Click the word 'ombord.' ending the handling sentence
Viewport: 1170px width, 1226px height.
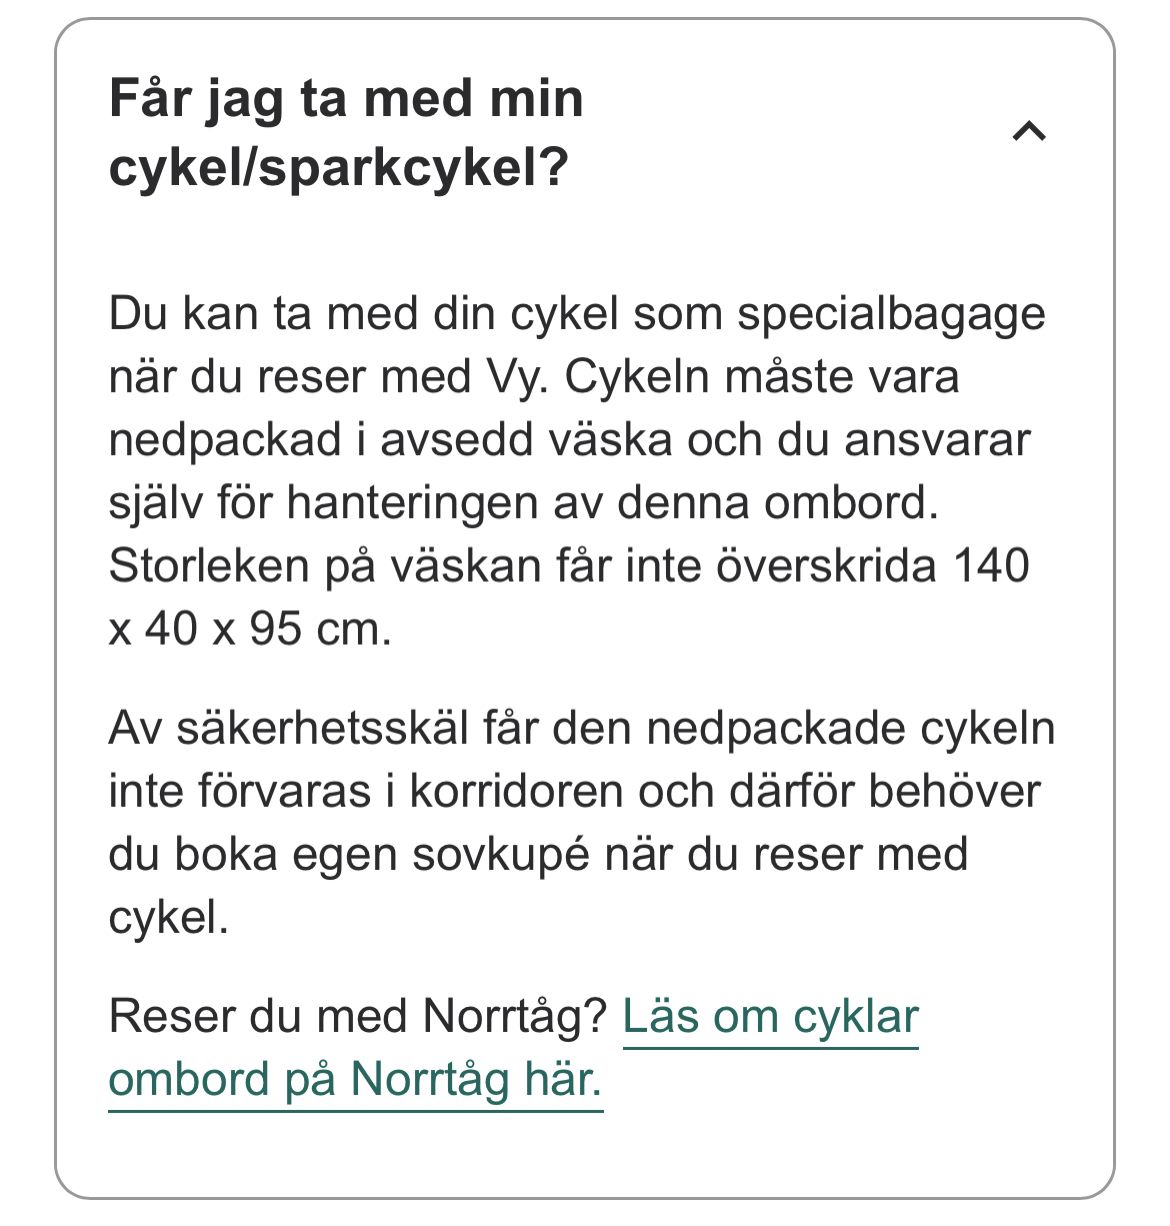[852, 502]
